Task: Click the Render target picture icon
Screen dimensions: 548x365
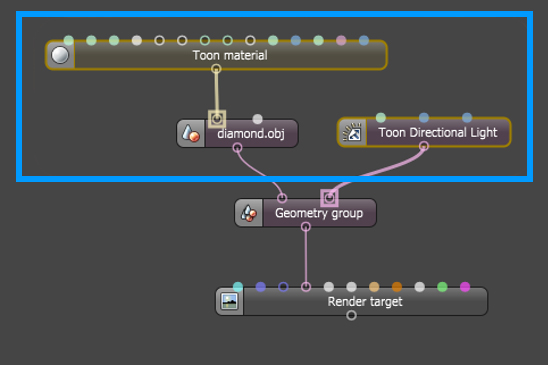Action: point(230,301)
